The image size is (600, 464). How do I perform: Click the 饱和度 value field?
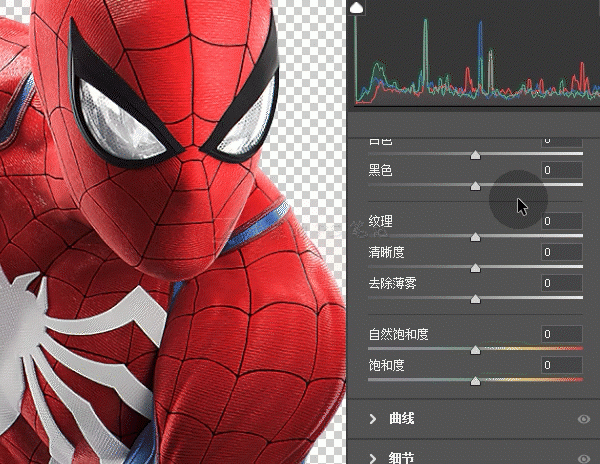(x=562, y=365)
